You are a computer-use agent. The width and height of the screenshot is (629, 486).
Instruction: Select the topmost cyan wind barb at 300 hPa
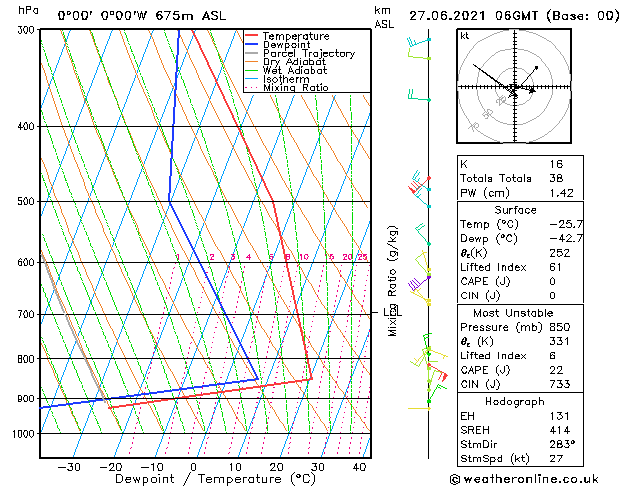419,42
